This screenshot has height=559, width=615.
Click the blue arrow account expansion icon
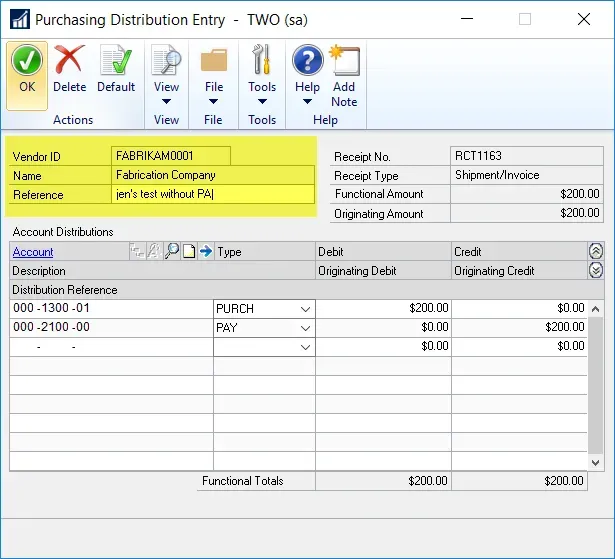click(x=205, y=252)
